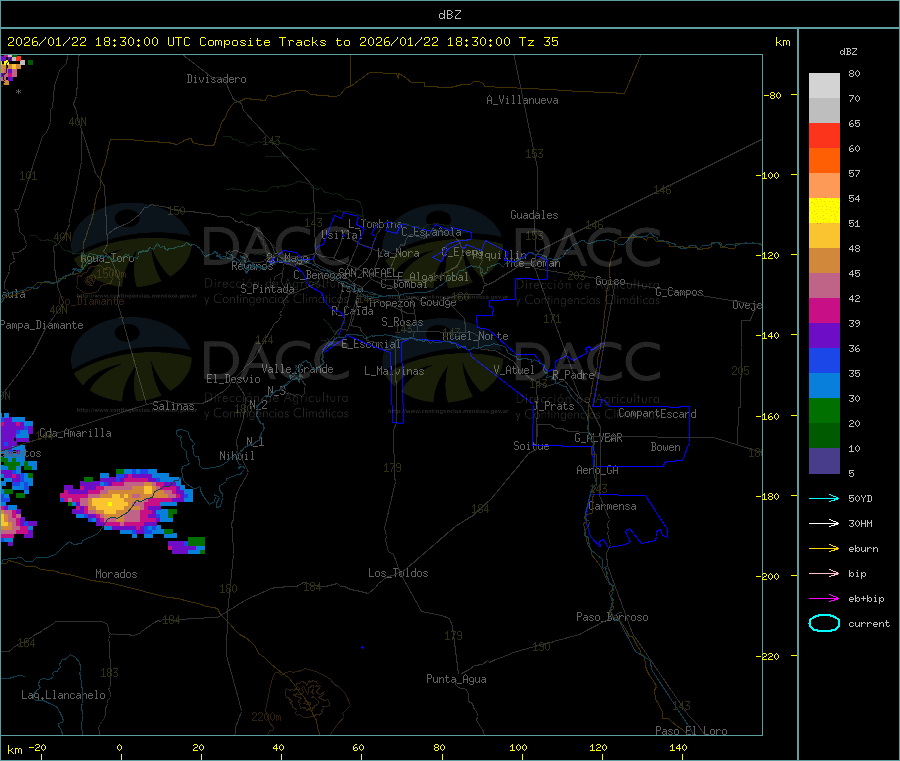Click the L_Malvinas map label
The width and height of the screenshot is (900, 761).
pos(394,371)
